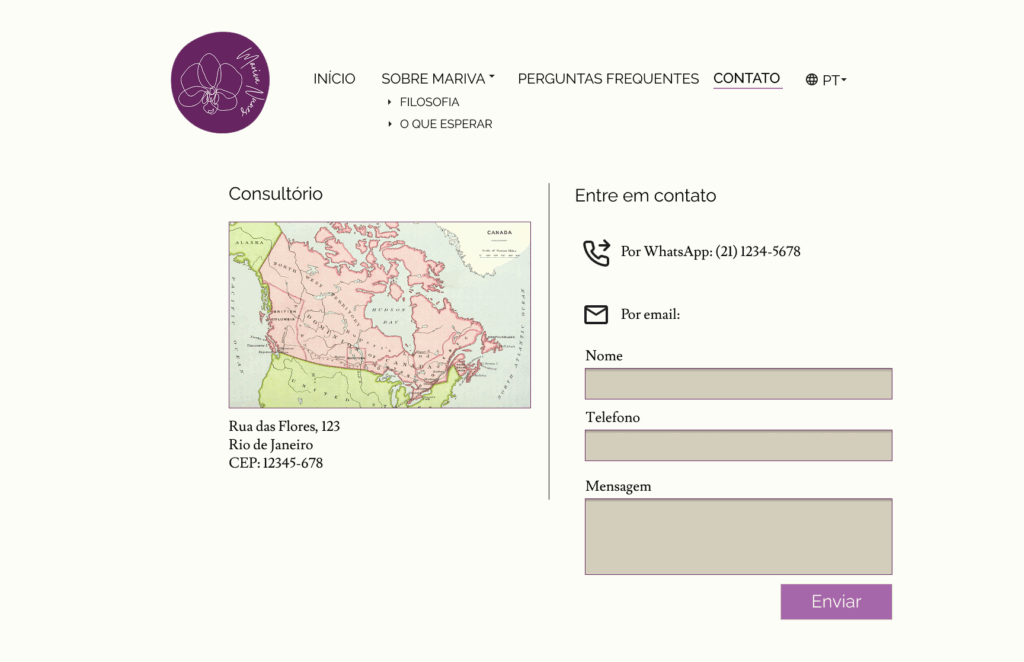This screenshot has width=1024, height=662.
Task: Click the purple orchid Mariva logo
Action: pos(220,82)
